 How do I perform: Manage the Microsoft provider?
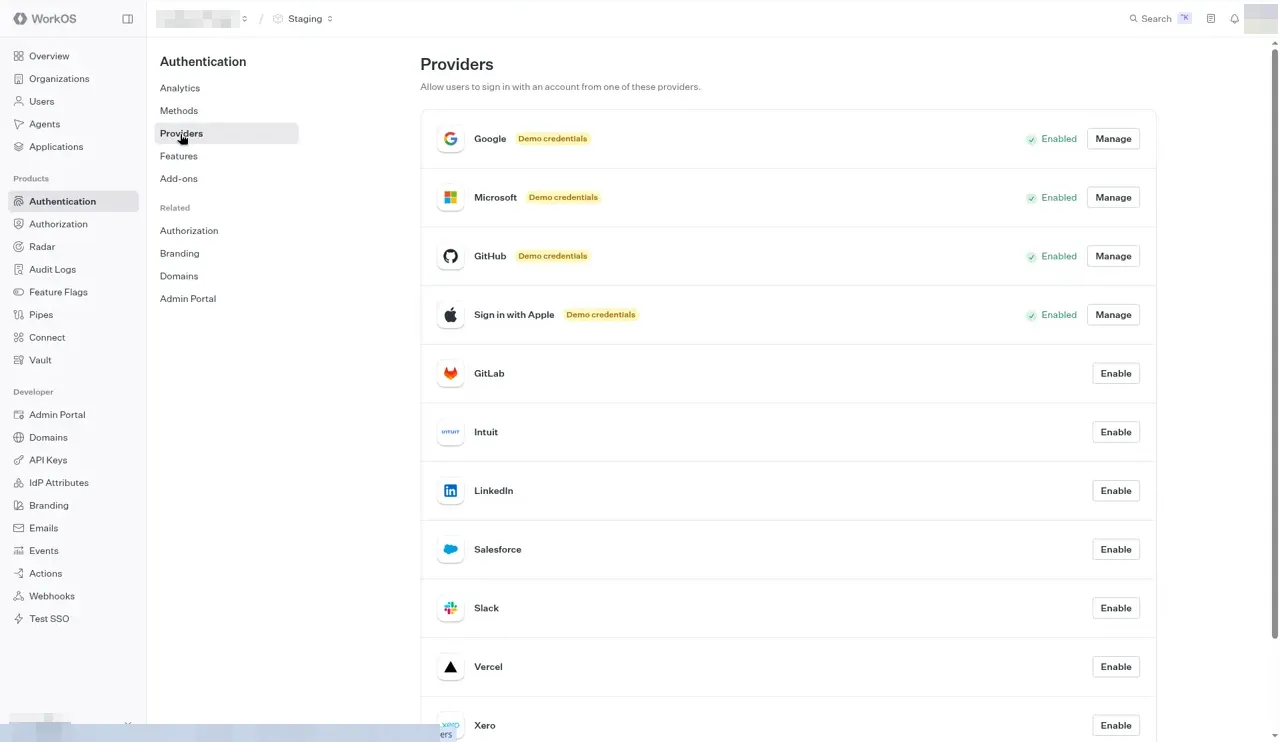1113,198
